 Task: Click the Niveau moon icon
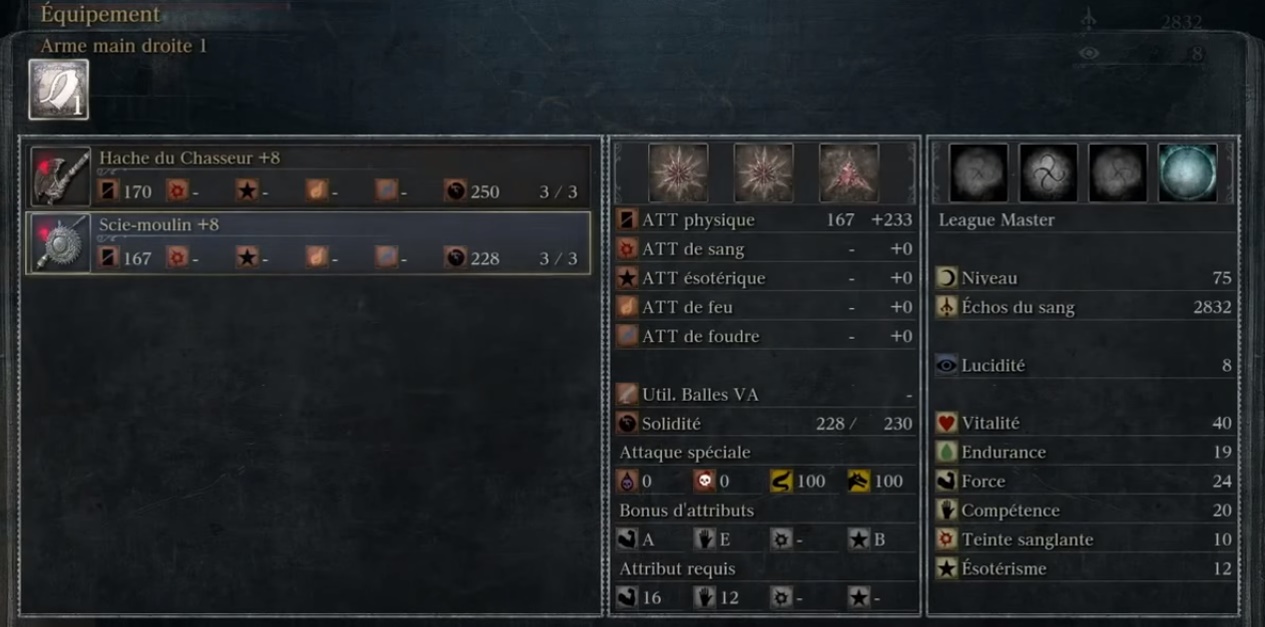click(946, 278)
